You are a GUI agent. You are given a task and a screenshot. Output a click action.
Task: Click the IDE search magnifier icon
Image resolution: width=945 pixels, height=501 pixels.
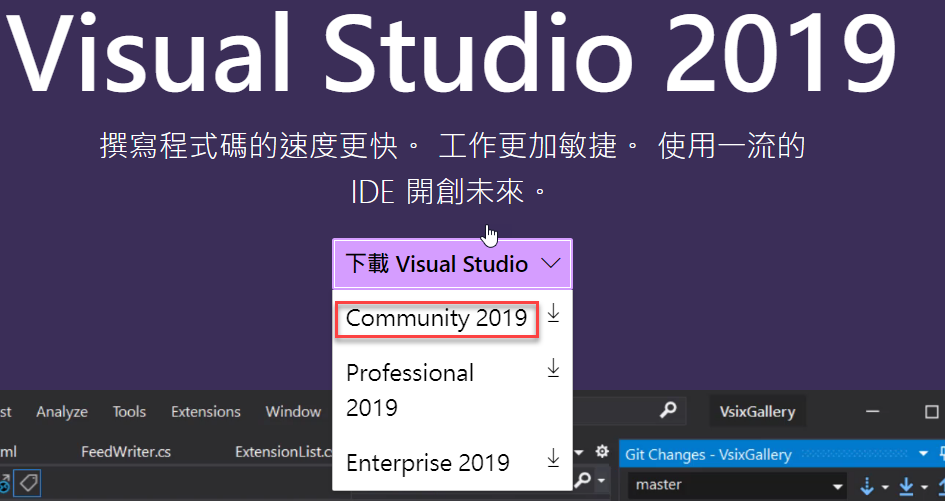(x=668, y=411)
